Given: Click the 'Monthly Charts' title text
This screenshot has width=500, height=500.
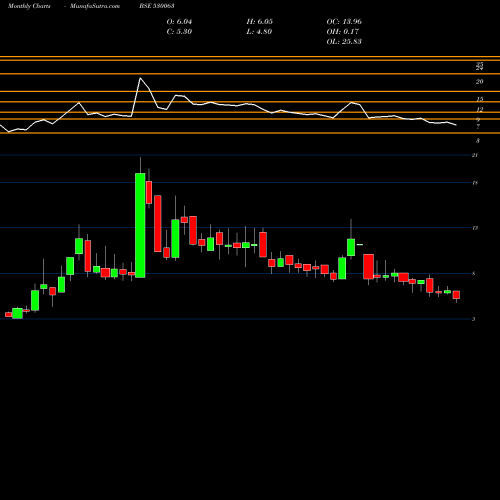Looking at the screenshot, I should (29, 6).
